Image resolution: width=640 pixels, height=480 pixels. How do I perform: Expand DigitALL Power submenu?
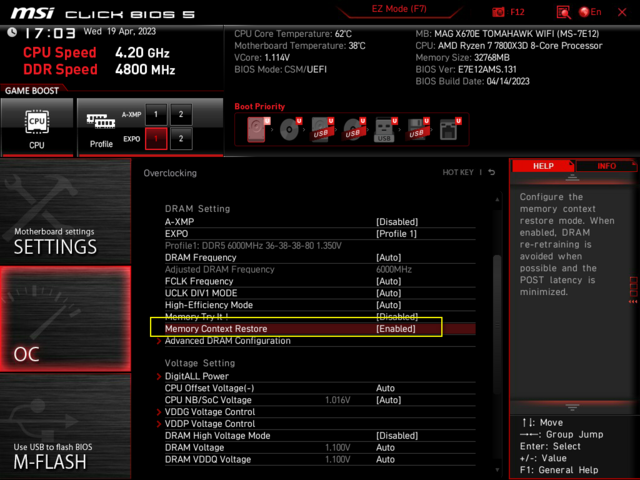196,376
